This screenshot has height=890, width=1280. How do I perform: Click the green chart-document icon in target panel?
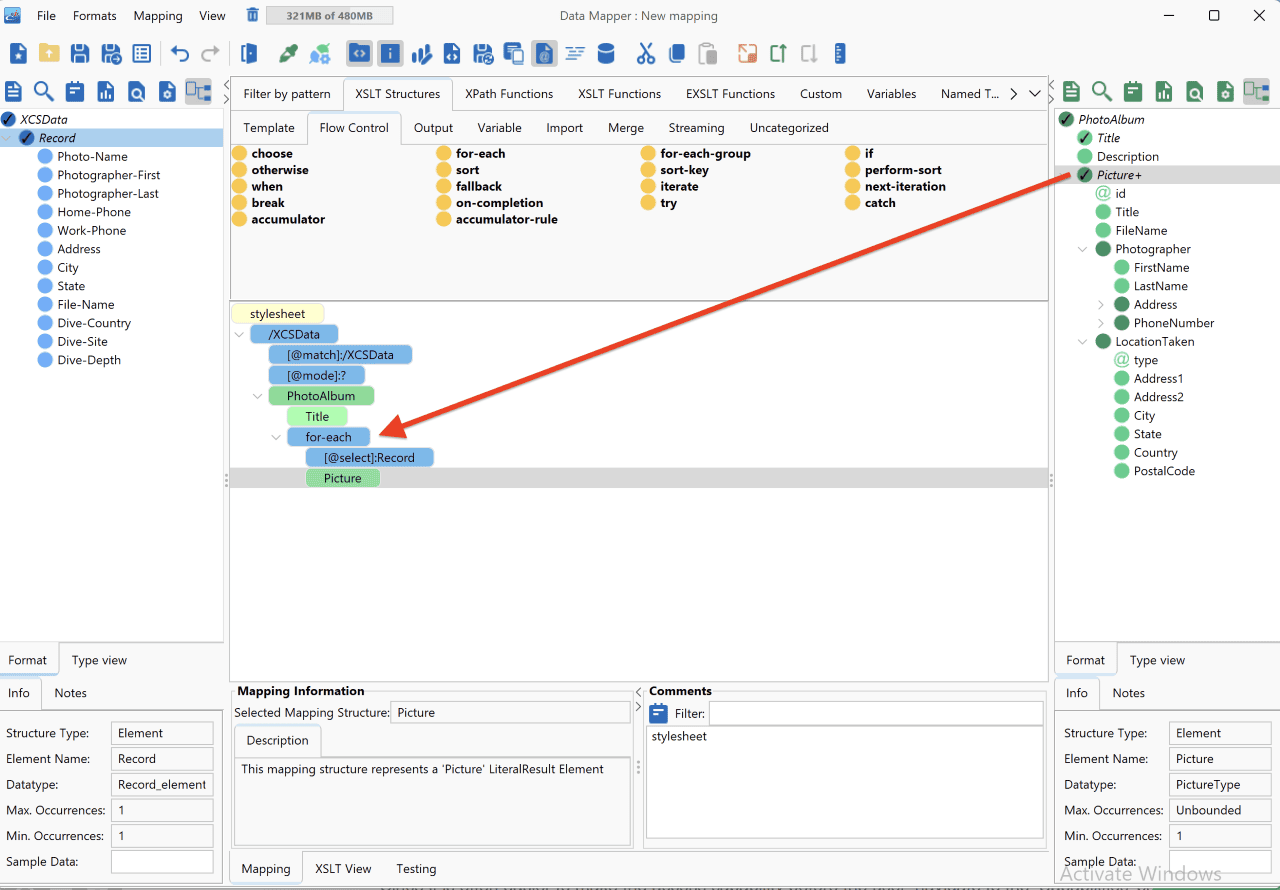[x=1164, y=92]
